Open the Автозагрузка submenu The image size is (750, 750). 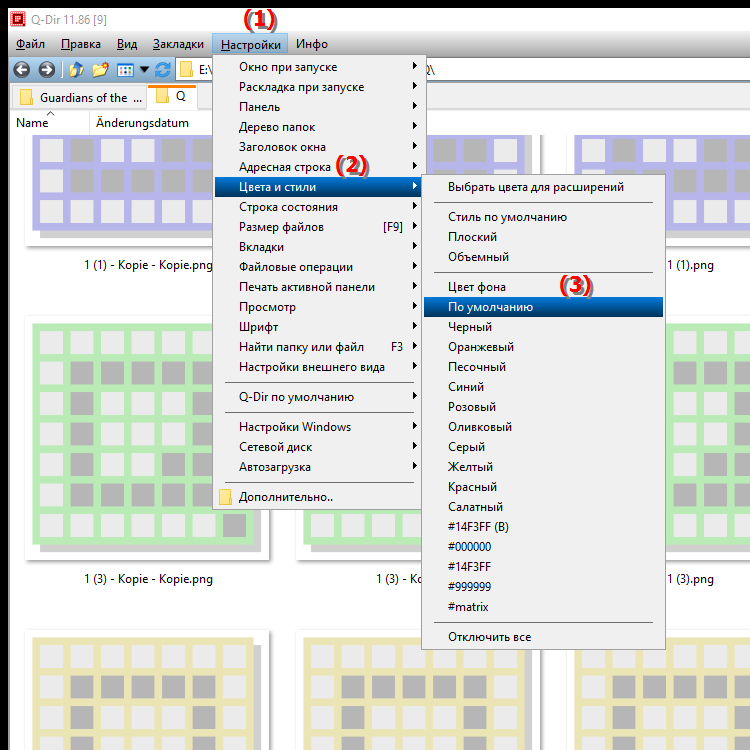coord(318,467)
